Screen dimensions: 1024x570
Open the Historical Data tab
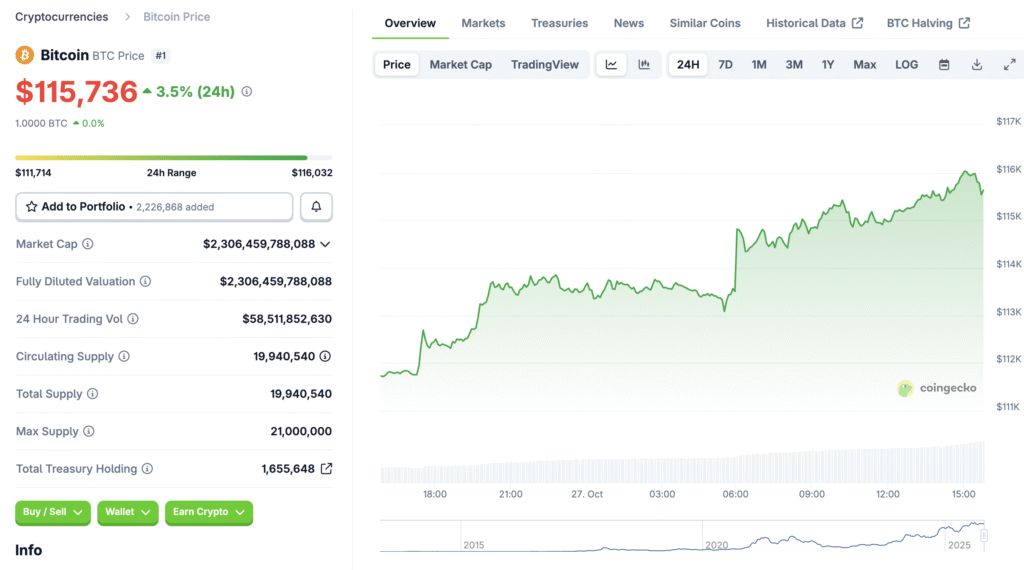click(x=814, y=23)
